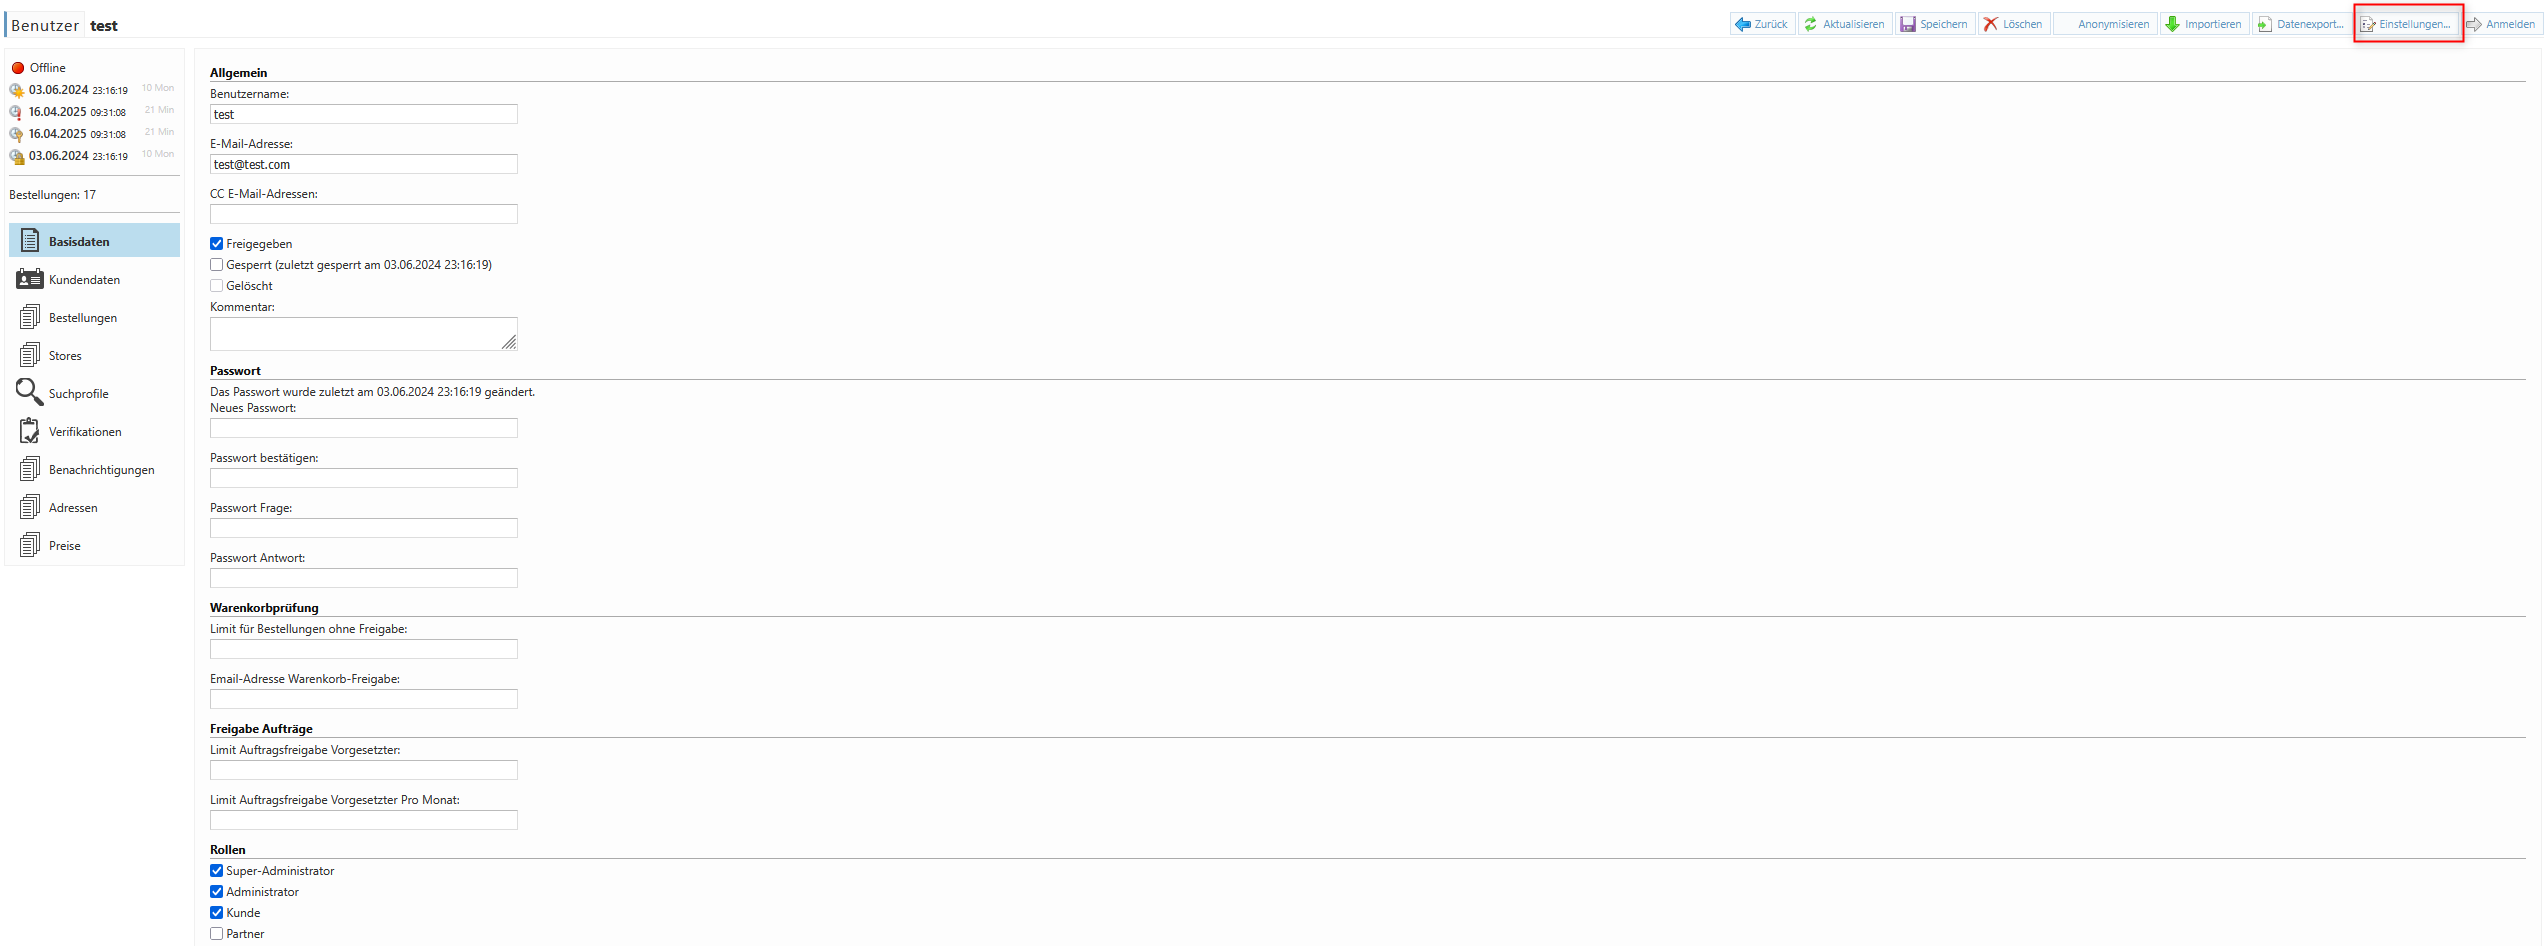The width and height of the screenshot is (2545, 946).
Task: Click the Löschen red X icon
Action: coord(1991,24)
